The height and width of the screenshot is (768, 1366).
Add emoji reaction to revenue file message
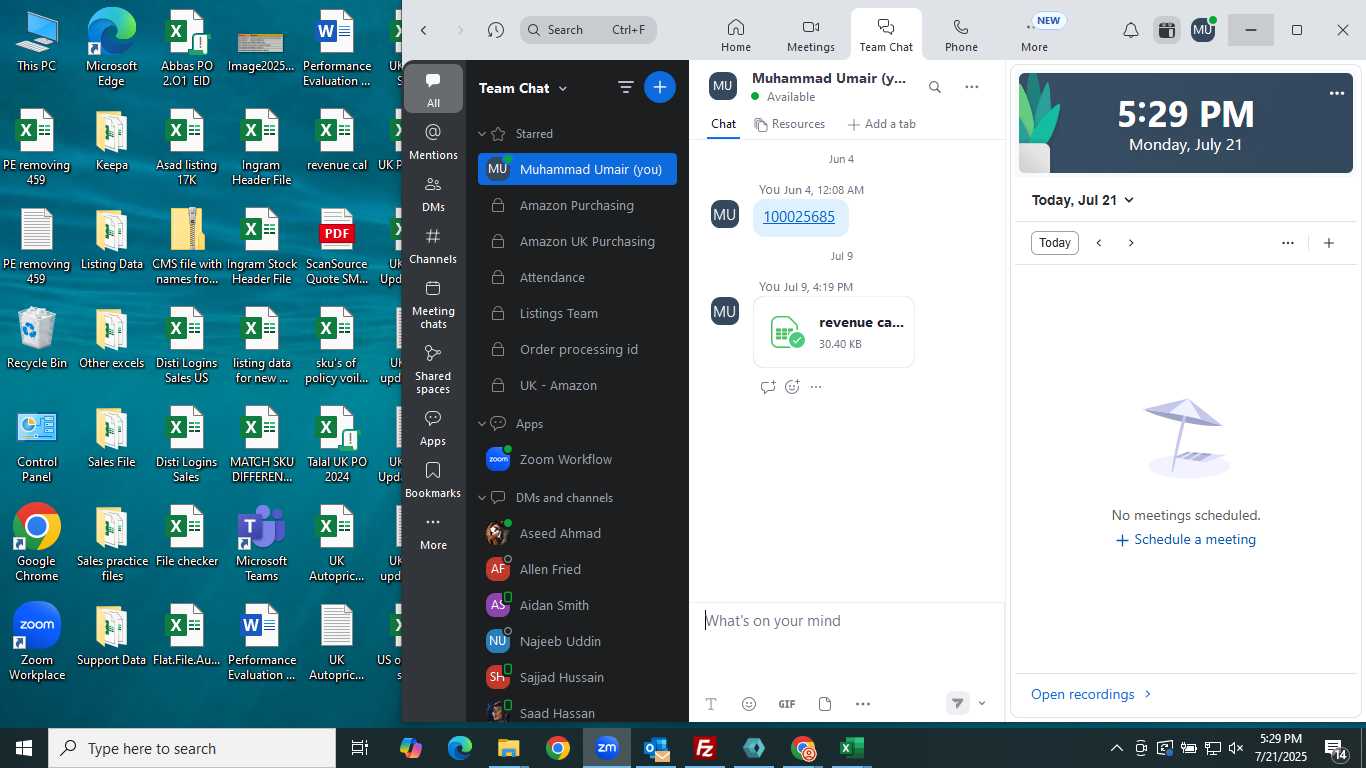click(x=792, y=387)
